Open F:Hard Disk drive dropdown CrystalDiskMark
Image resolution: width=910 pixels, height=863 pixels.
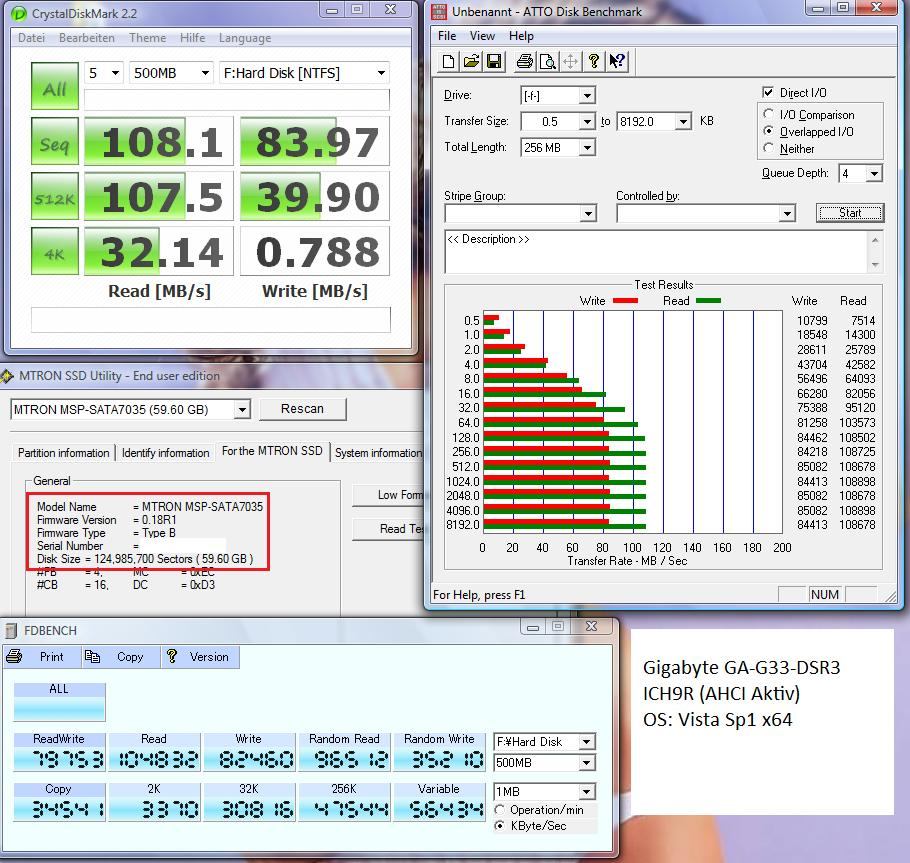(x=304, y=73)
